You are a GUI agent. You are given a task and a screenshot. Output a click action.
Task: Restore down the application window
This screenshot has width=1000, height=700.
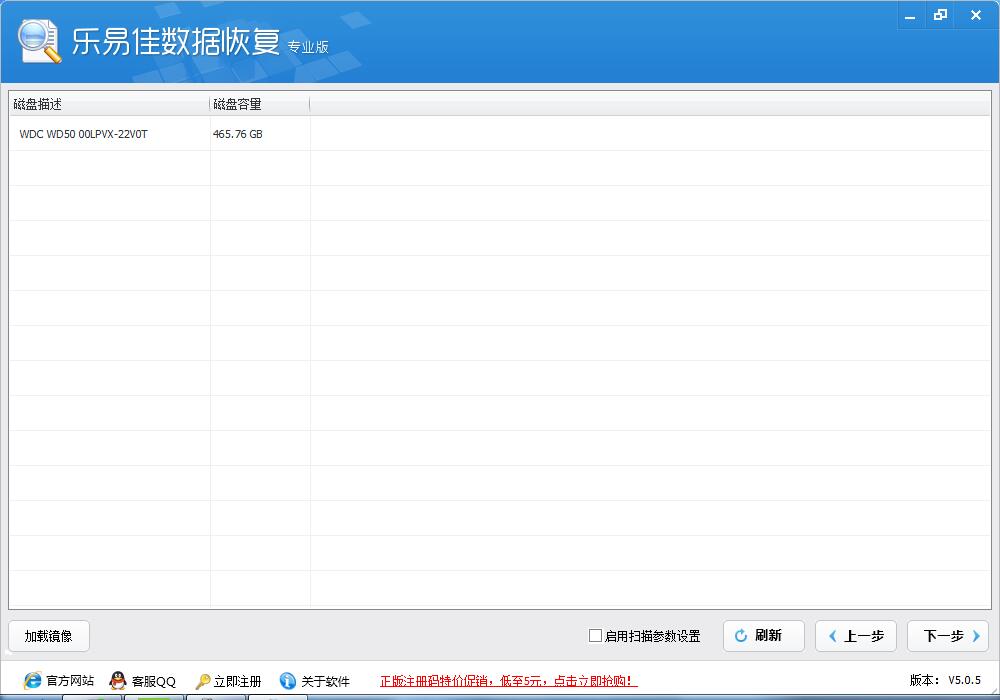tap(940, 15)
